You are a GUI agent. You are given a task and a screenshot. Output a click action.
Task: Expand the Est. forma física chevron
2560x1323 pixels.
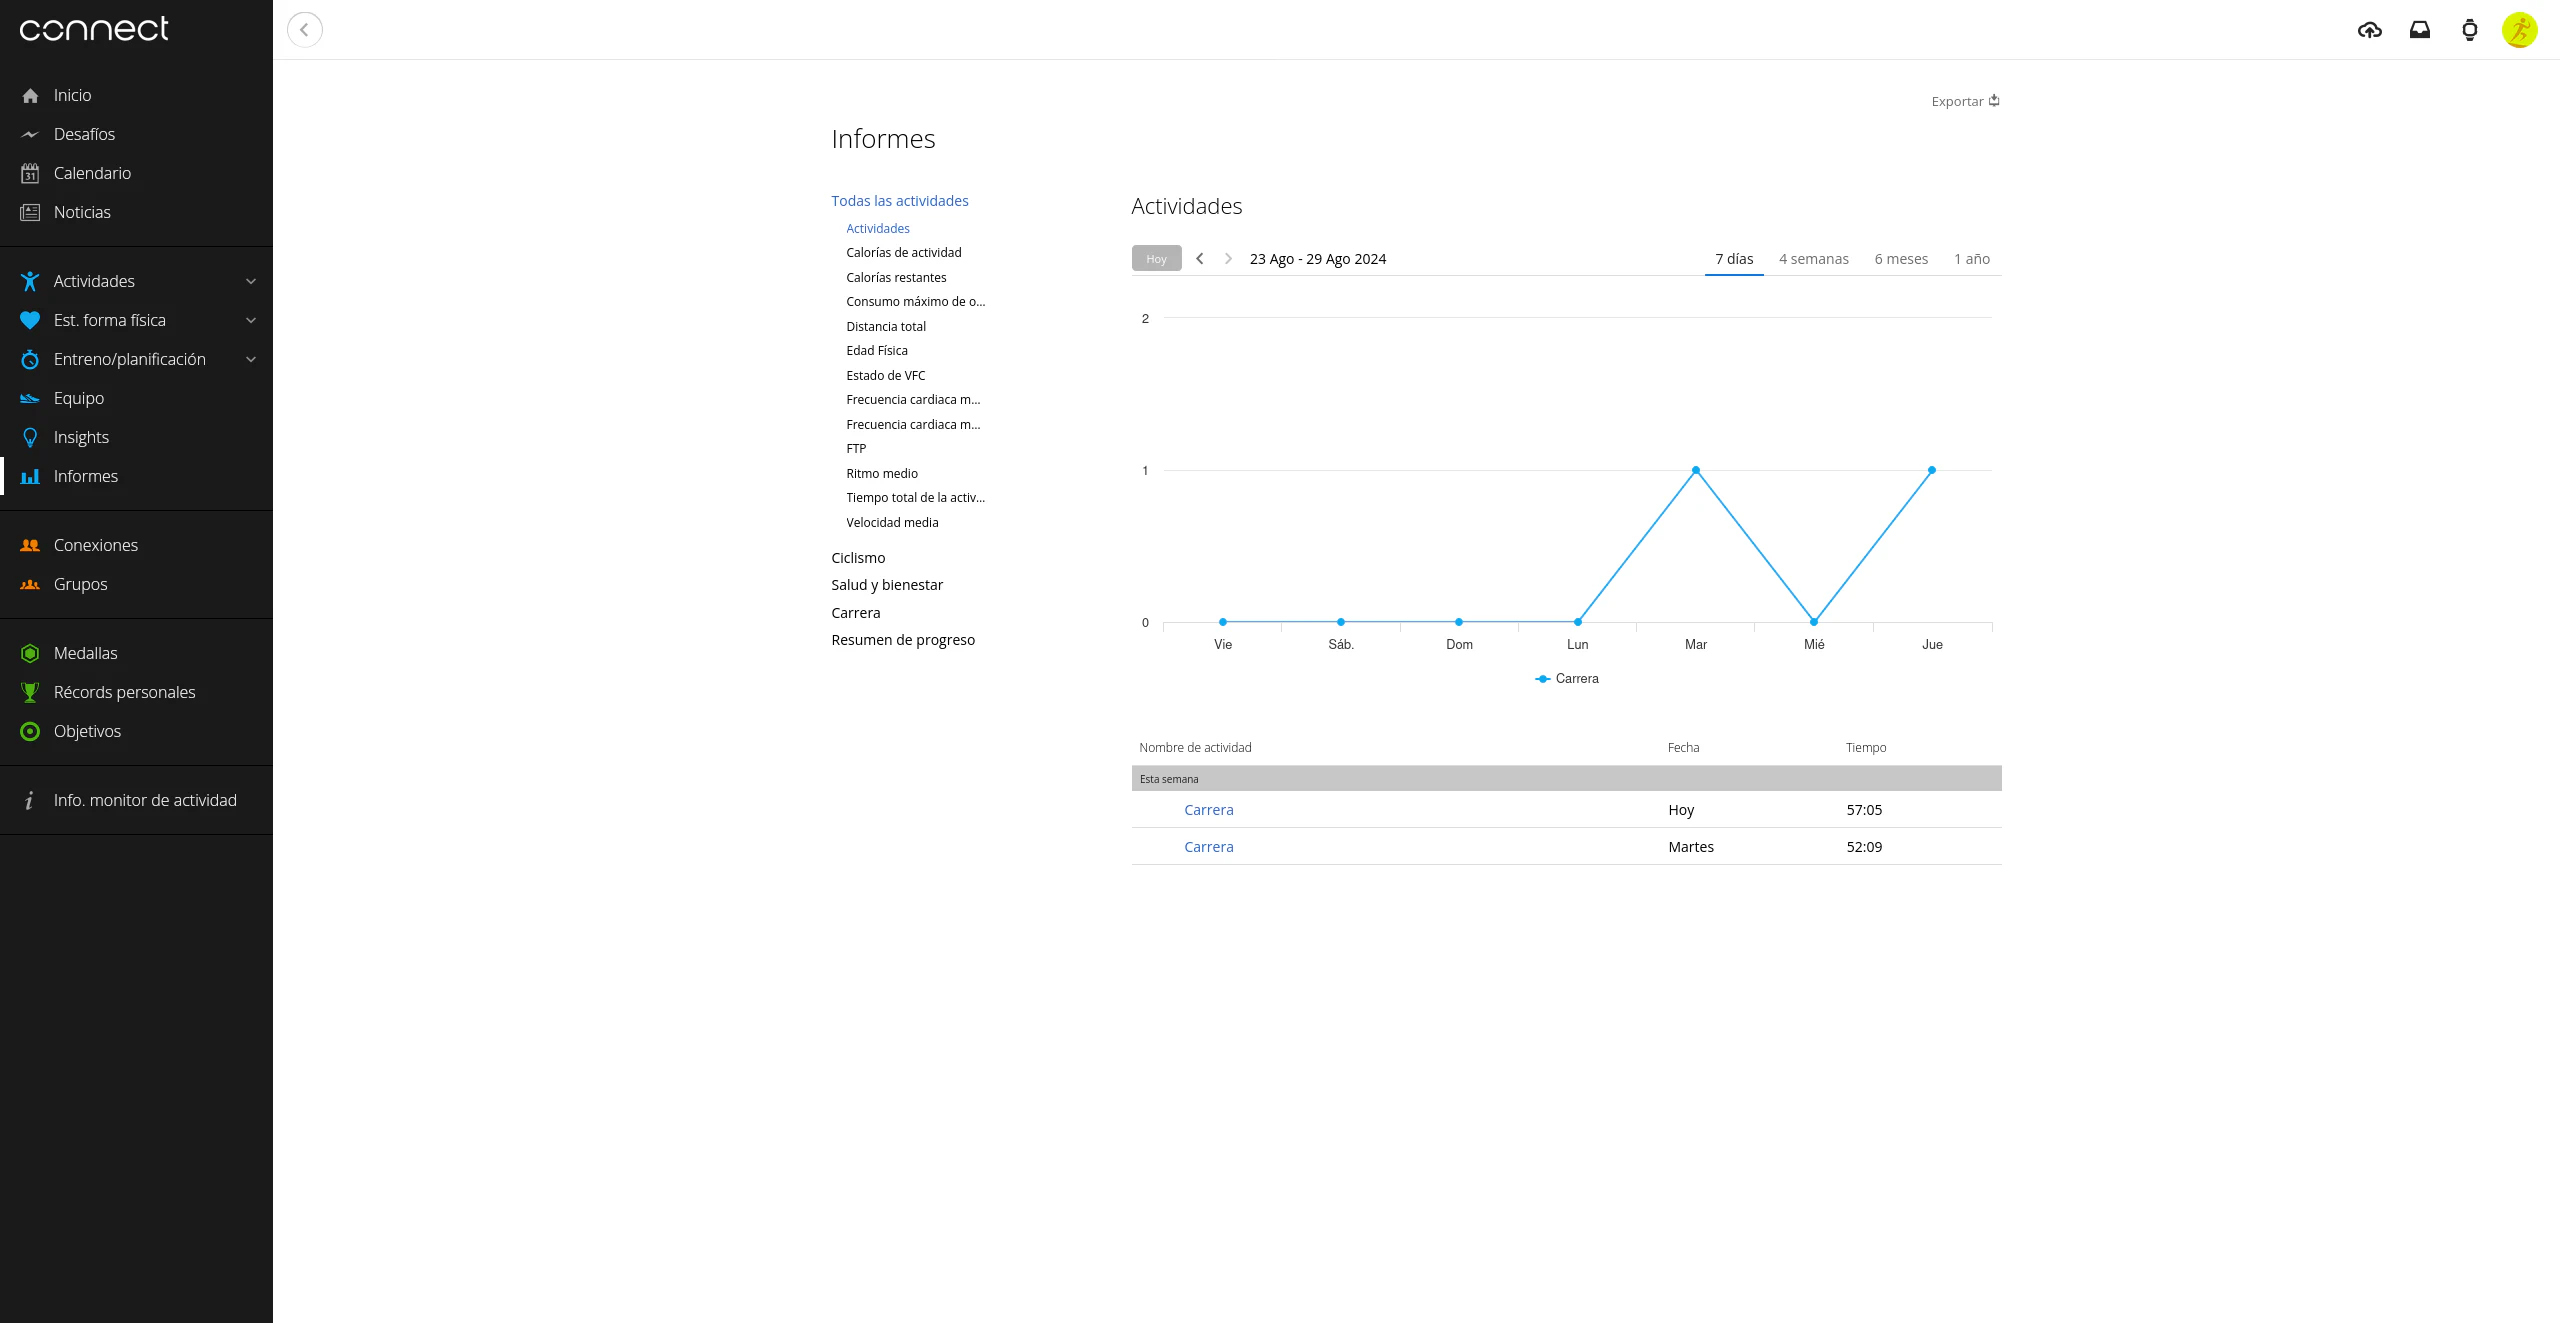pos(251,320)
